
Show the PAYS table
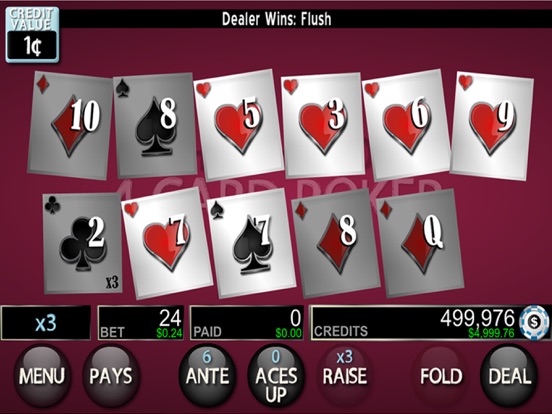(111, 376)
